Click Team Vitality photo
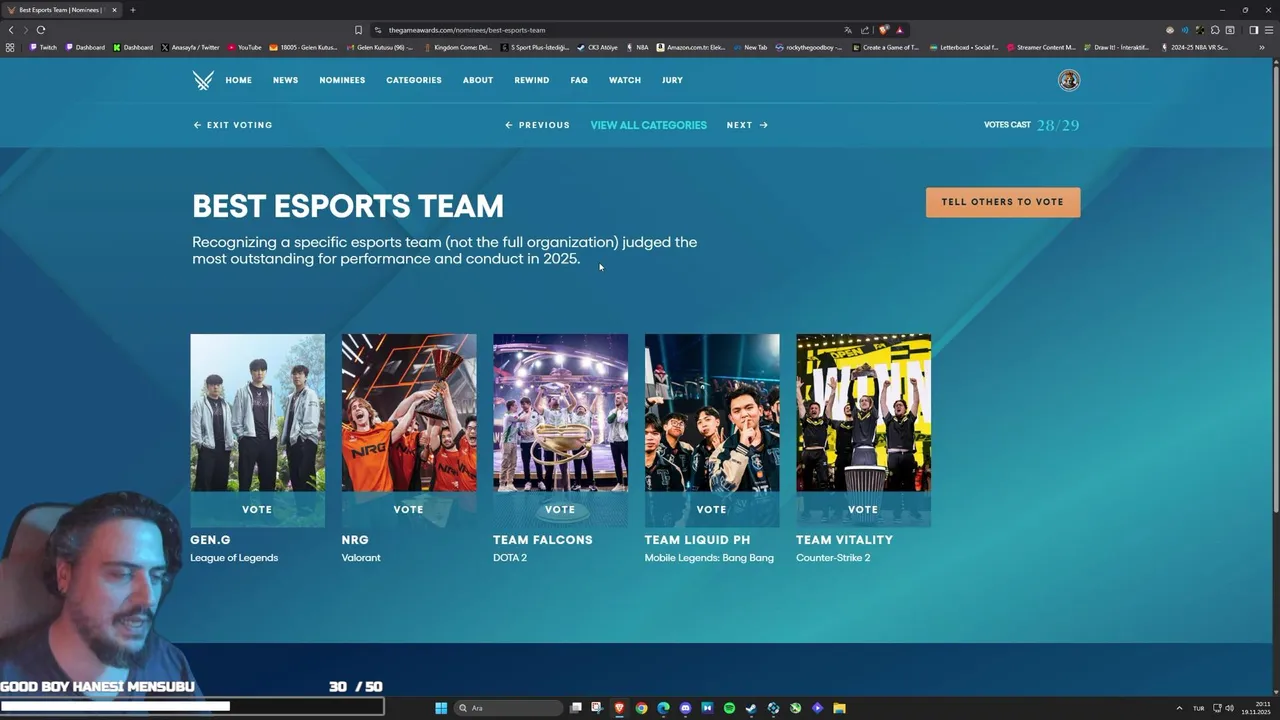The width and height of the screenshot is (1280, 720). tap(863, 413)
